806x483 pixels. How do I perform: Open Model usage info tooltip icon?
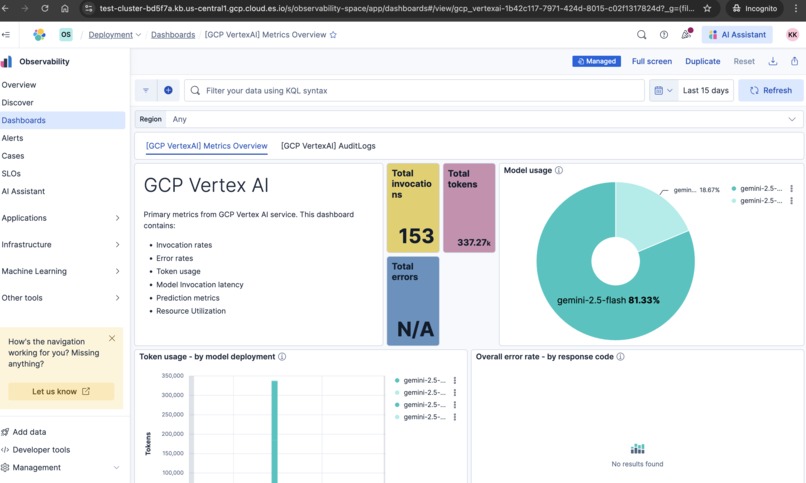tap(559, 170)
